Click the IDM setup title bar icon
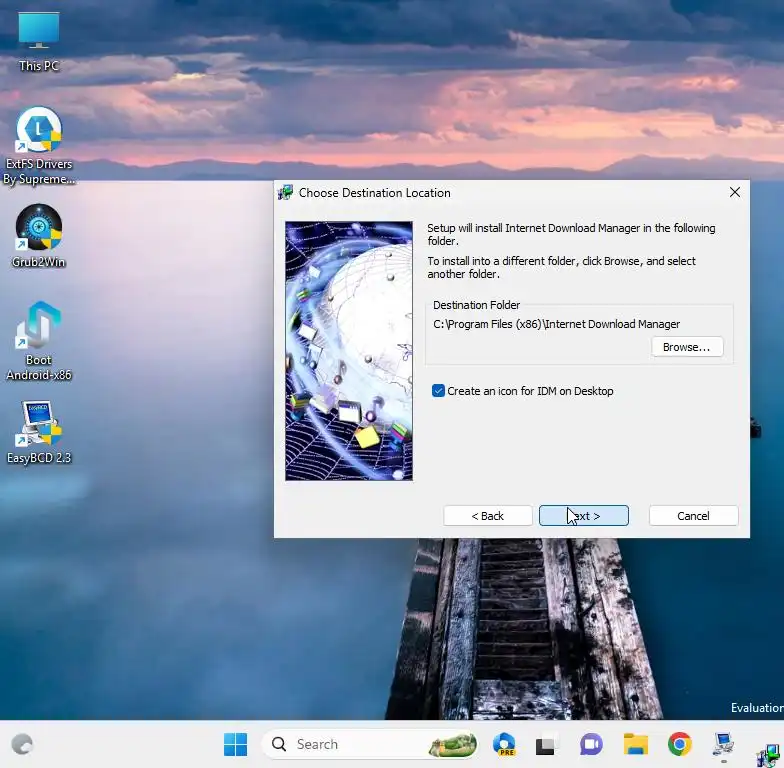This screenshot has width=784, height=768. click(286, 192)
